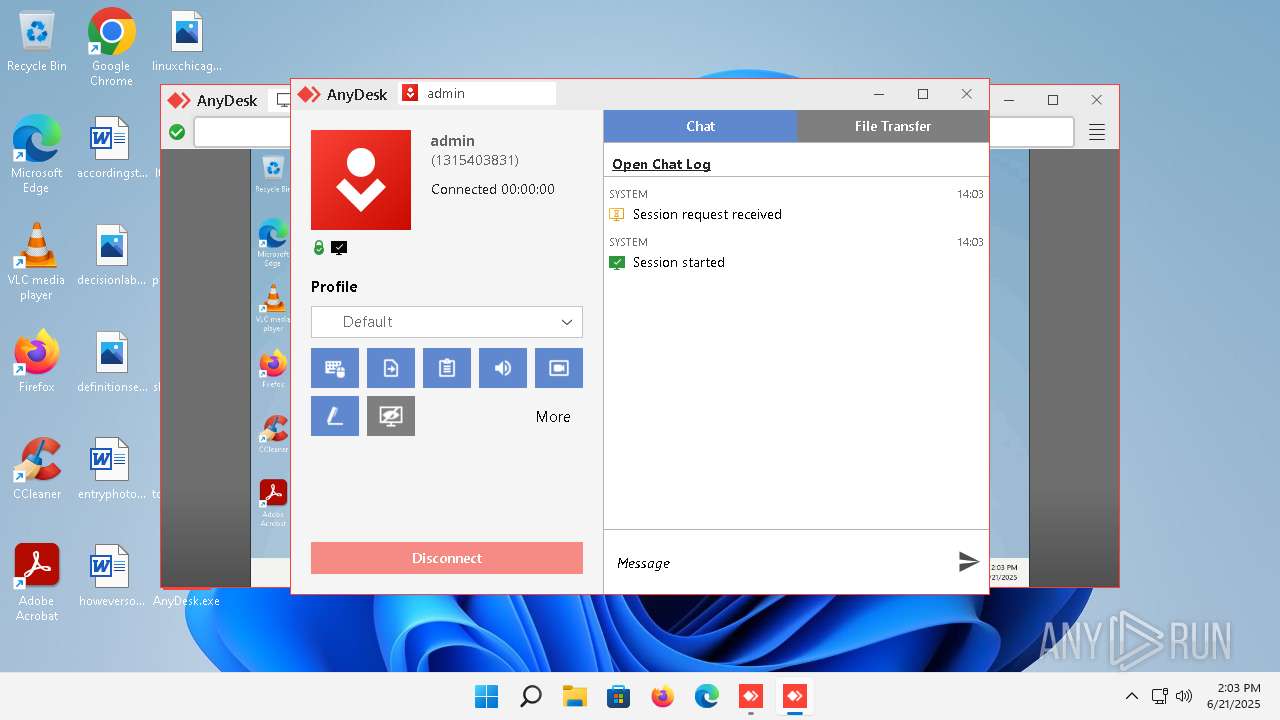
Task: Select linuxchicag... image file on desktop
Action: click(185, 42)
